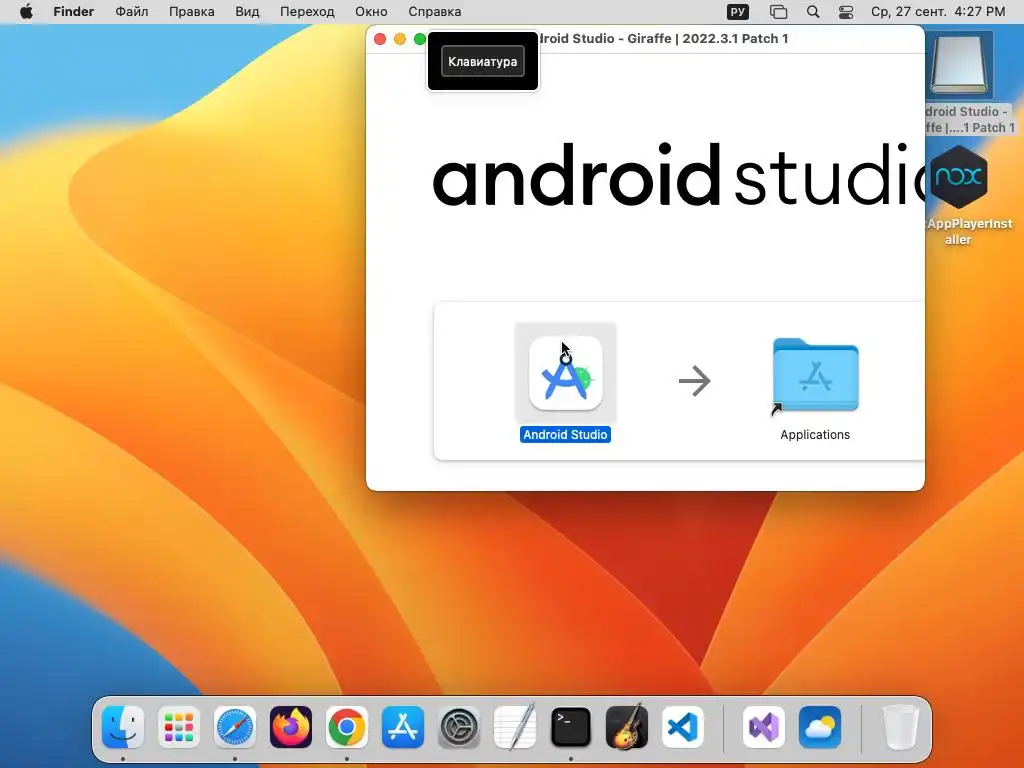Open TextEdit from the Dock
Viewport: 1024px width, 768px height.
pyautogui.click(x=515, y=726)
